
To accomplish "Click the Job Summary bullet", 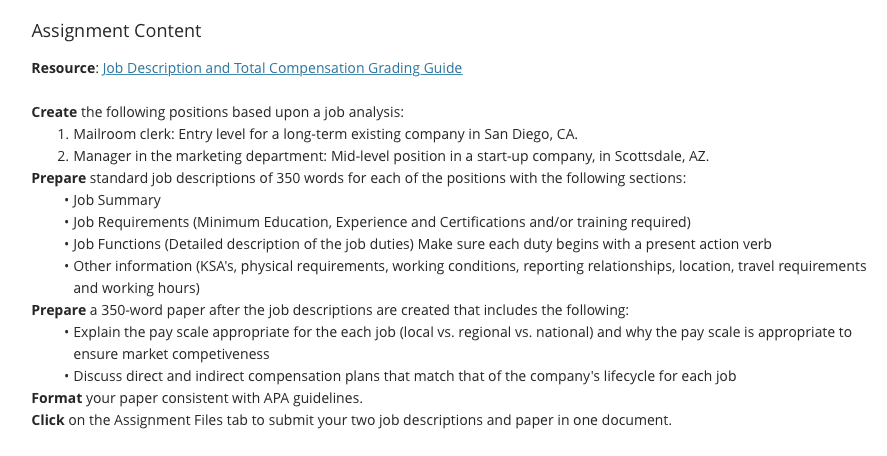I will [x=117, y=200].
